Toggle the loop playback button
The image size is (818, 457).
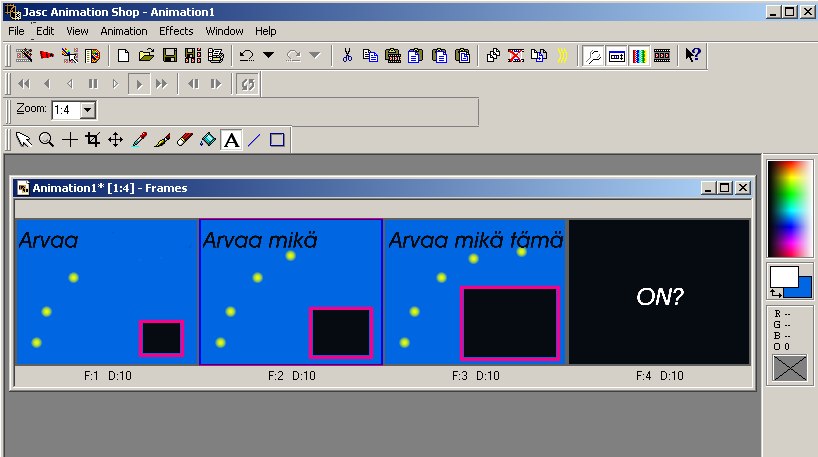(x=248, y=84)
